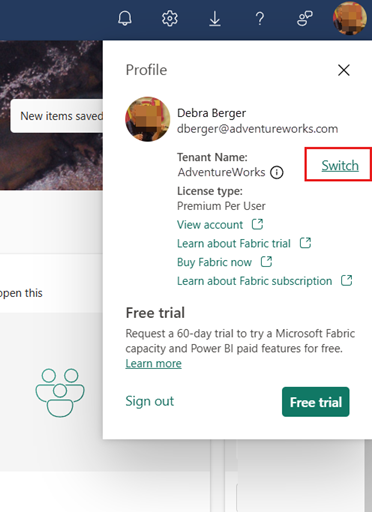Viewport: 372px width, 512px height.
Task: Open the Buy Fabric now link
Action: pos(214,262)
